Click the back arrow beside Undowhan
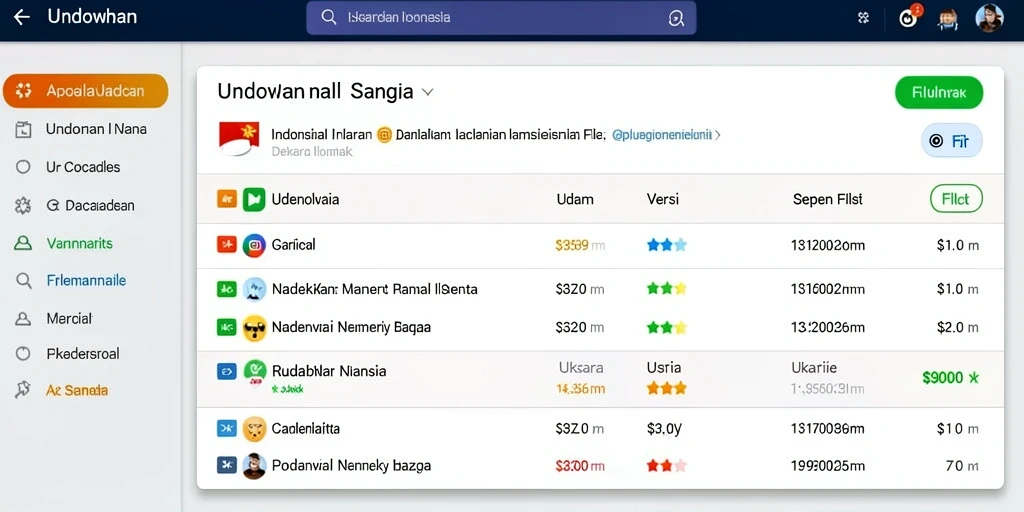 22,18
